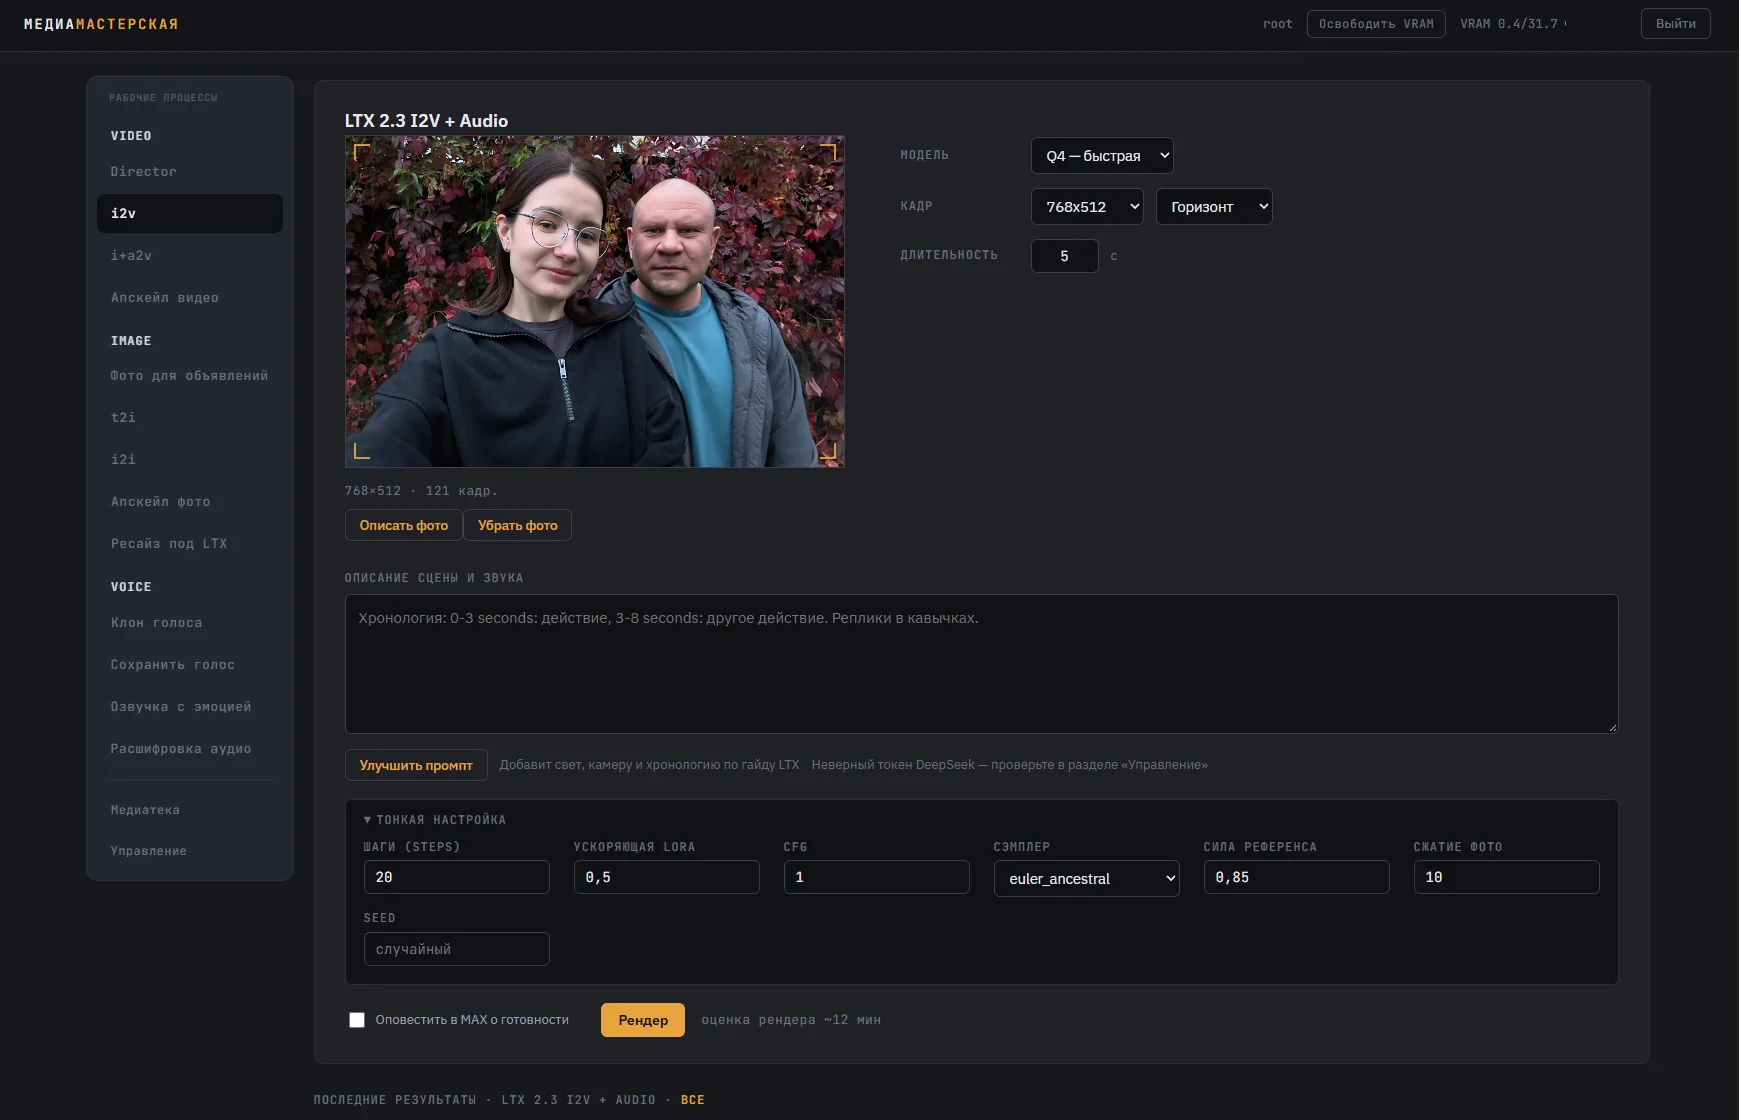The image size is (1741, 1120).
Task: Open the t2i workflow
Action: (x=189, y=418)
